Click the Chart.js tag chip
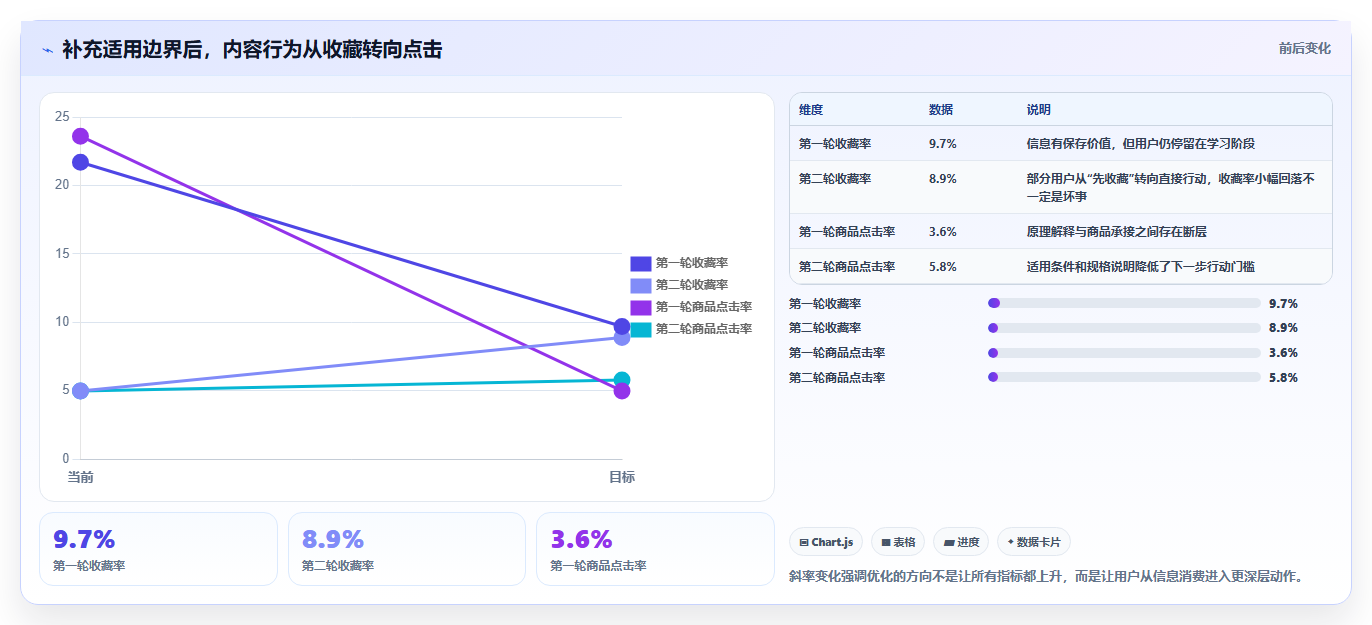Screen dimensions: 1372x625 click(826, 542)
